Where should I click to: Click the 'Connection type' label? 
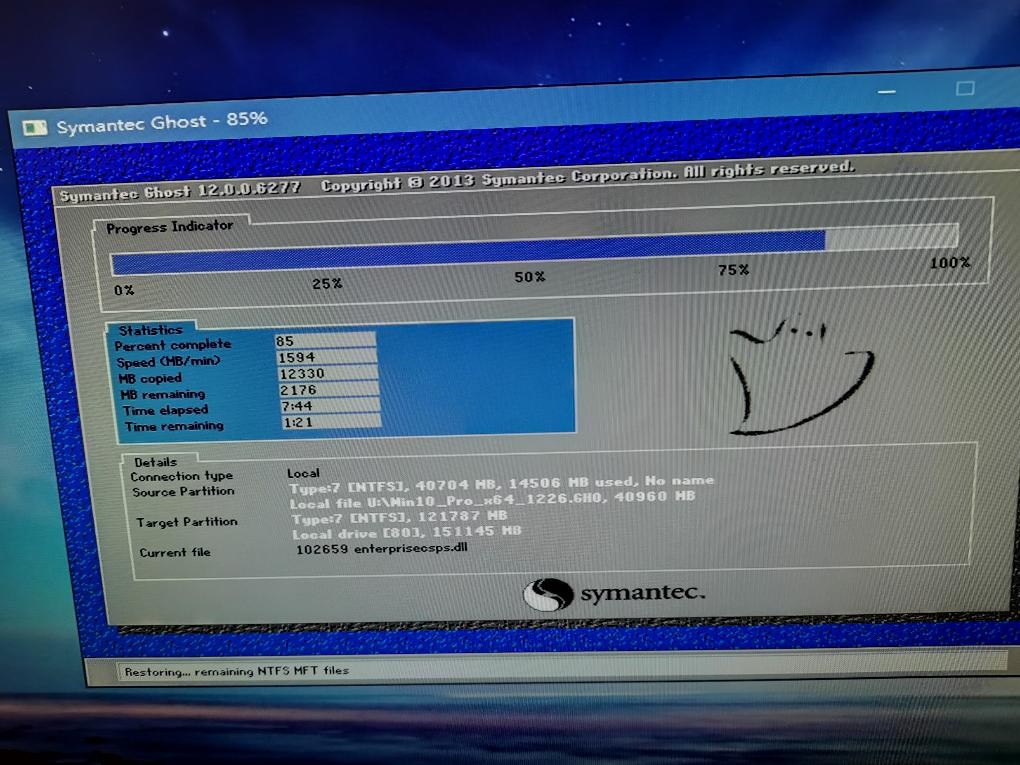coord(181,476)
